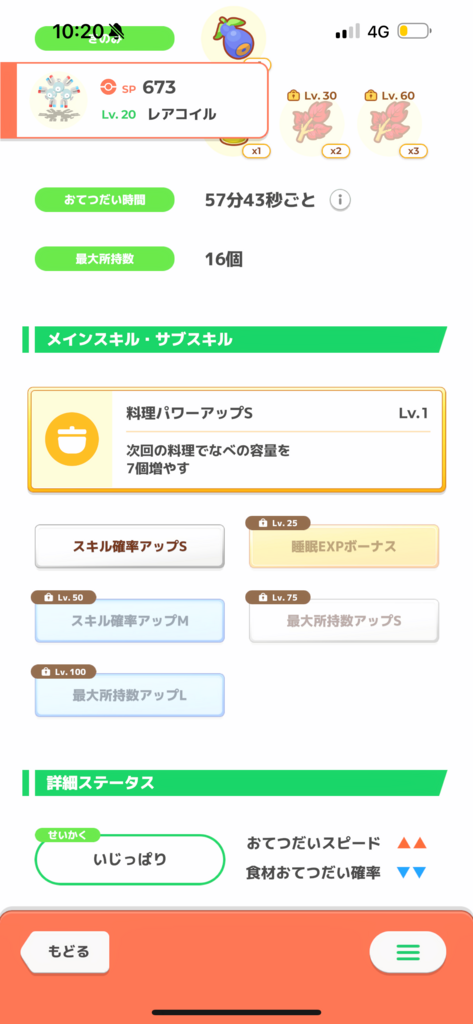Open the hamburger menu button
The height and width of the screenshot is (1024, 473).
point(408,951)
